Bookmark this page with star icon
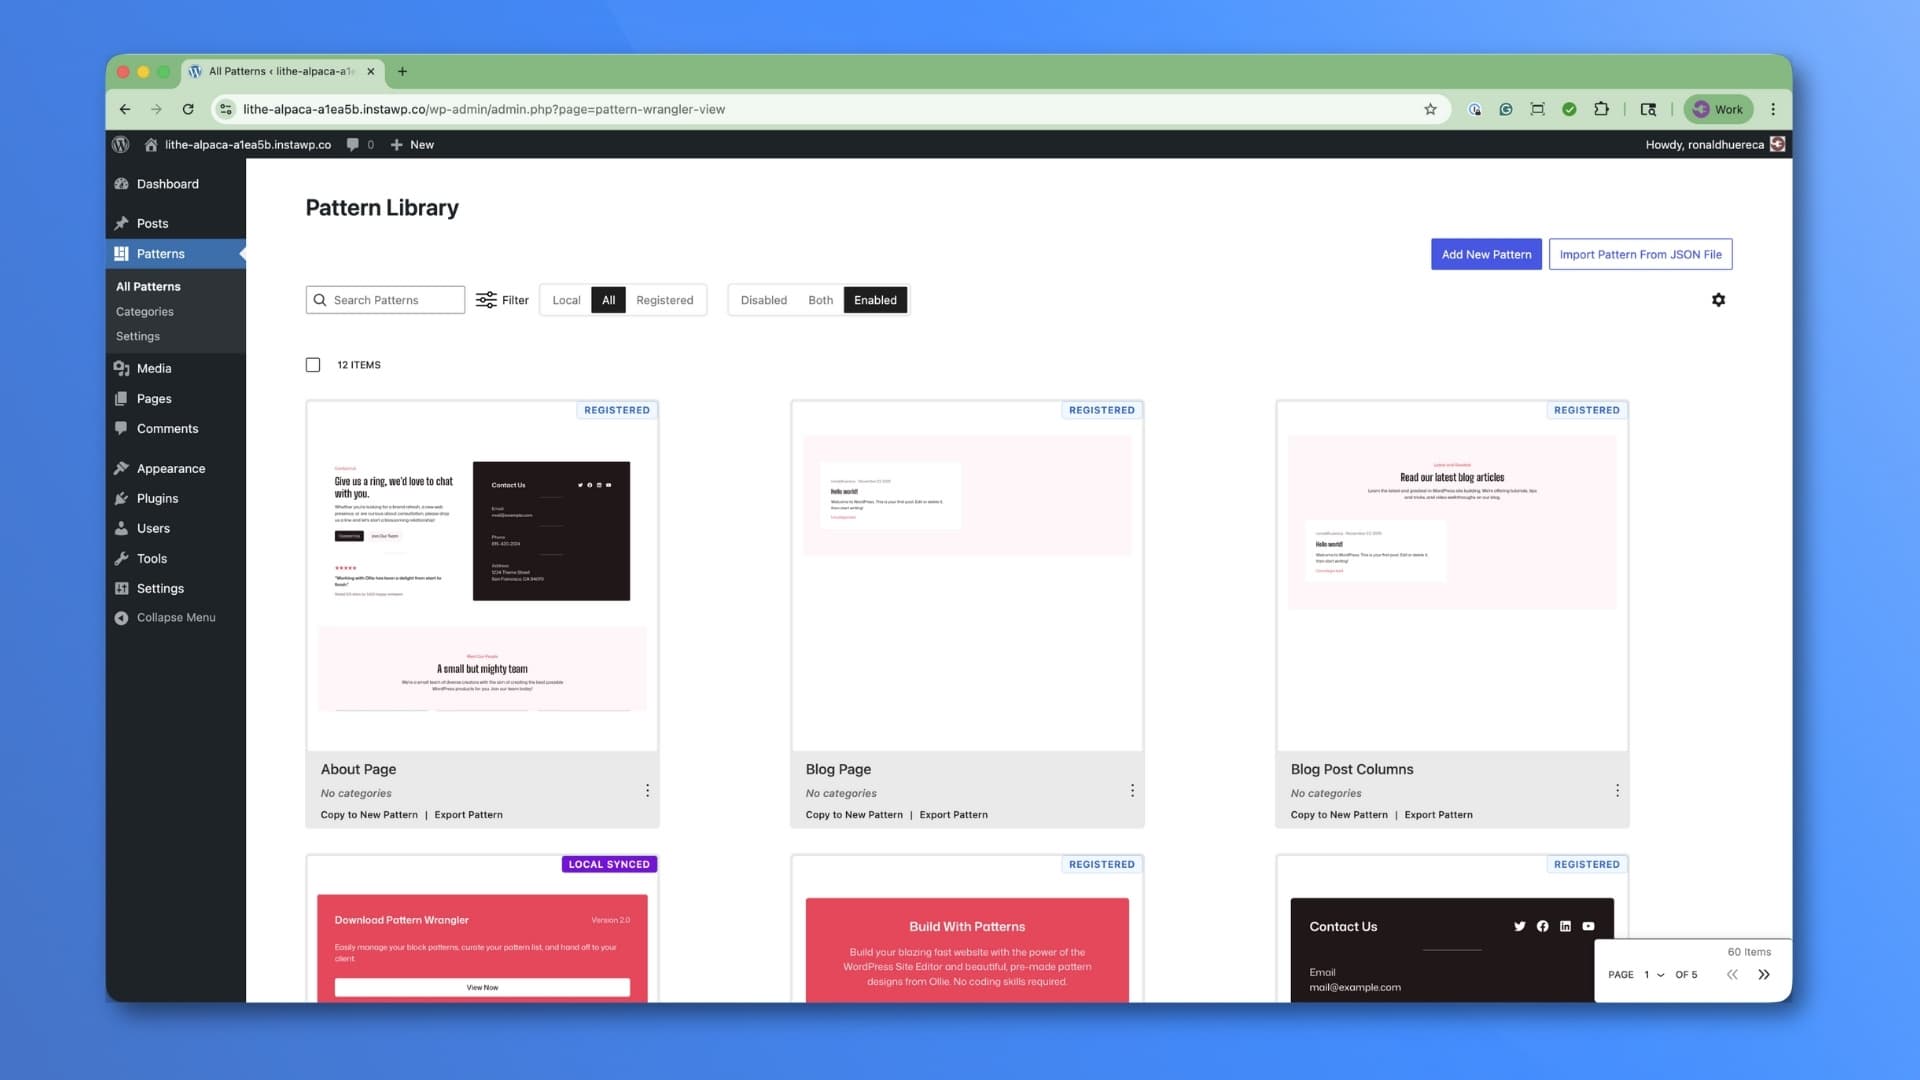Image resolution: width=1920 pixels, height=1080 pixels. (1430, 109)
